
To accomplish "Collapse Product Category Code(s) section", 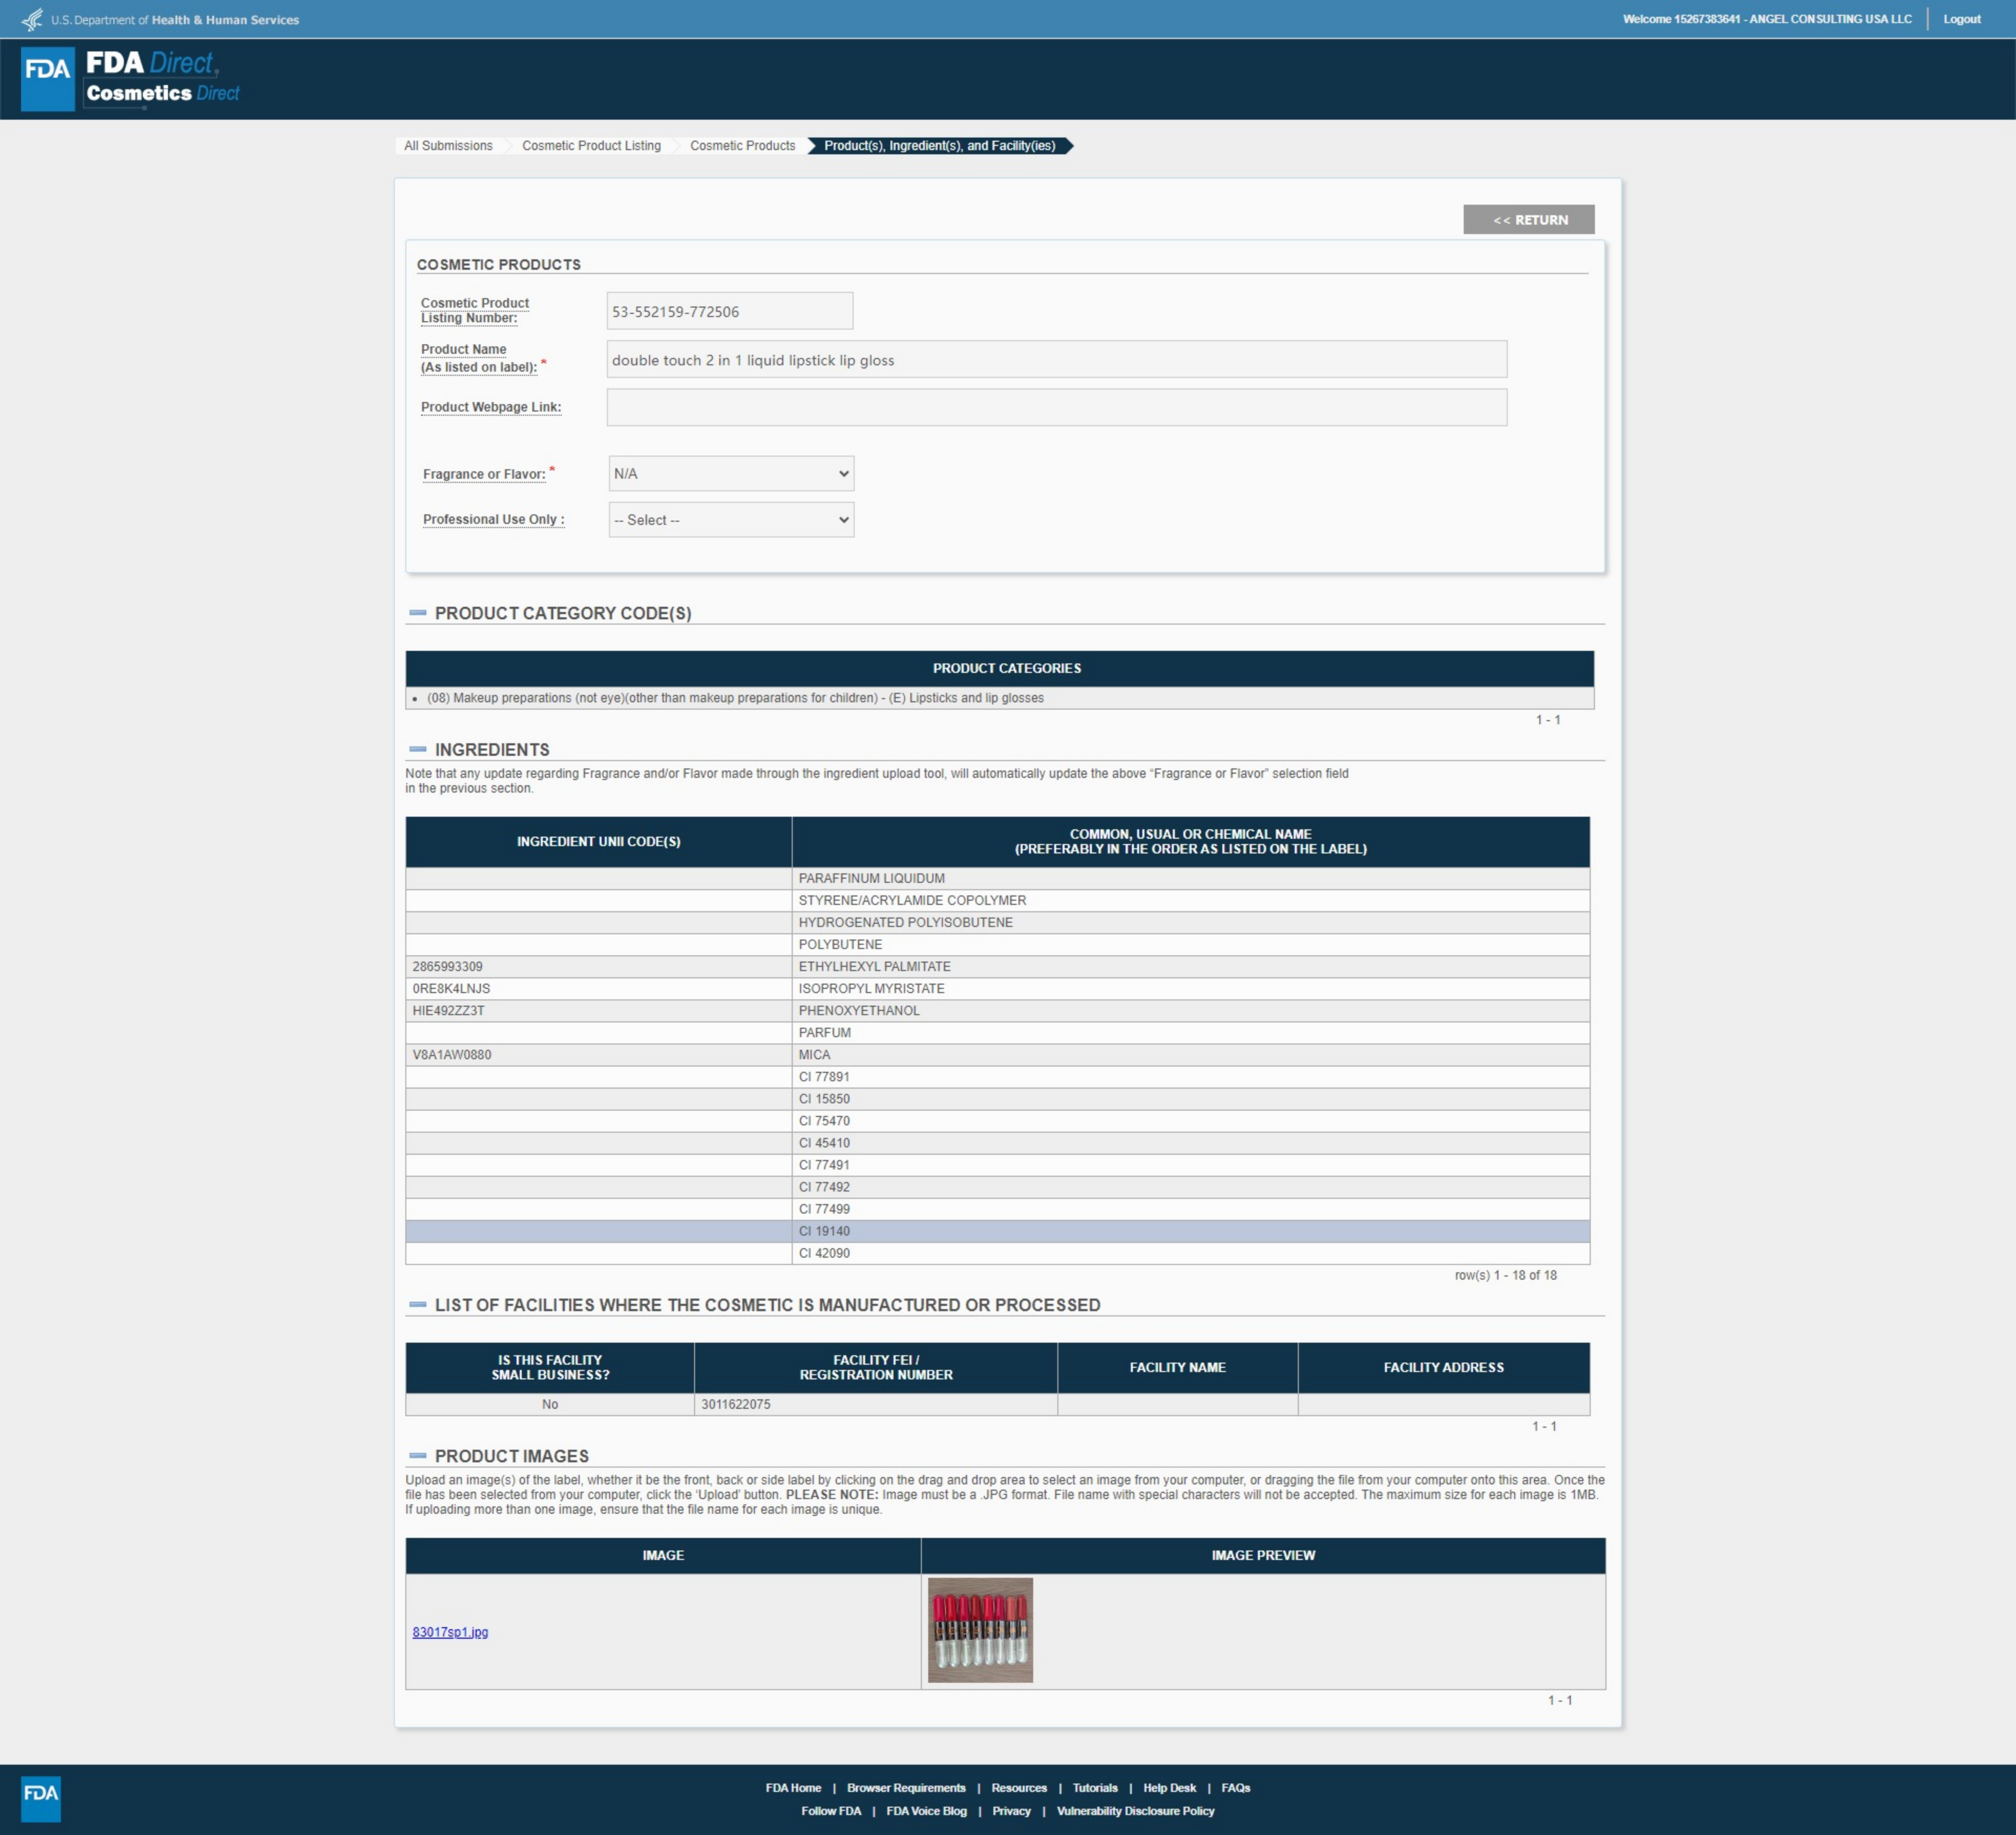I will [x=418, y=613].
